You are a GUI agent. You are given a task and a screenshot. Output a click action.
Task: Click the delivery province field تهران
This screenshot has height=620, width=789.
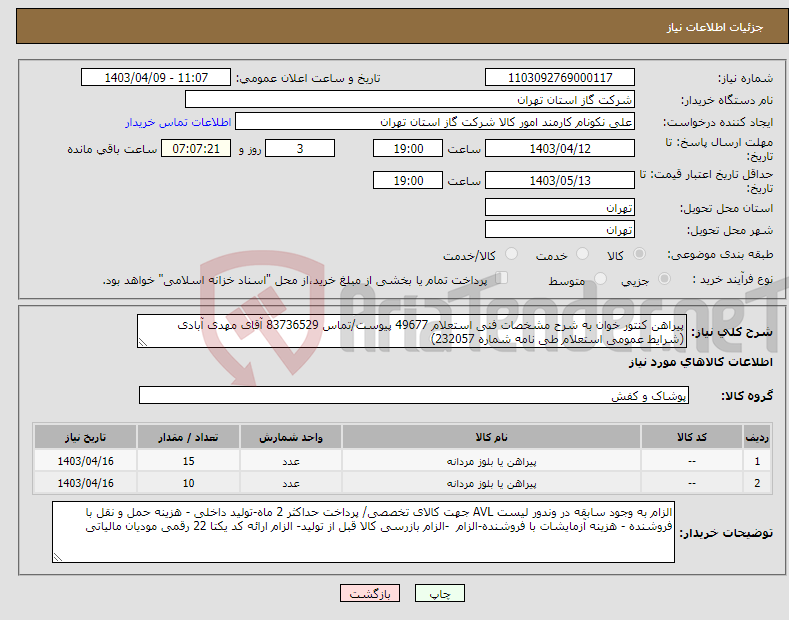(x=560, y=207)
